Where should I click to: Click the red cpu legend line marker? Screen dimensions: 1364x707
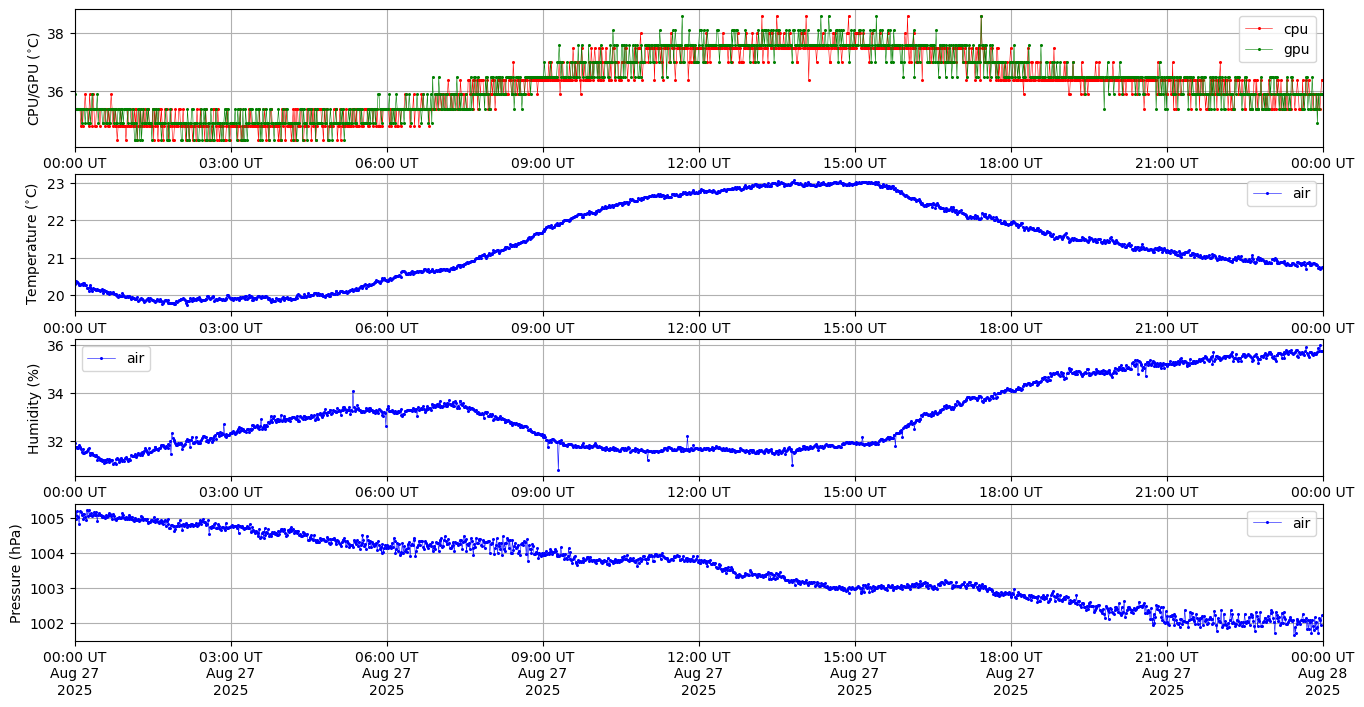[1260, 29]
